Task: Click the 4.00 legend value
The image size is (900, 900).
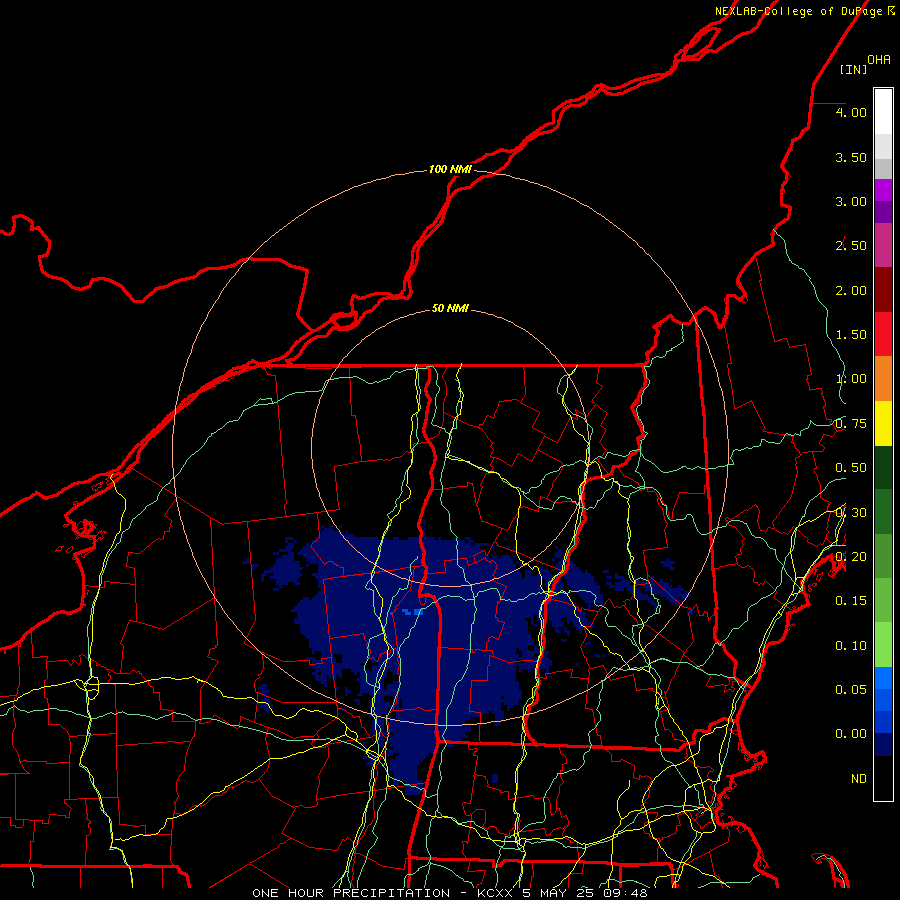Action: 851,112
